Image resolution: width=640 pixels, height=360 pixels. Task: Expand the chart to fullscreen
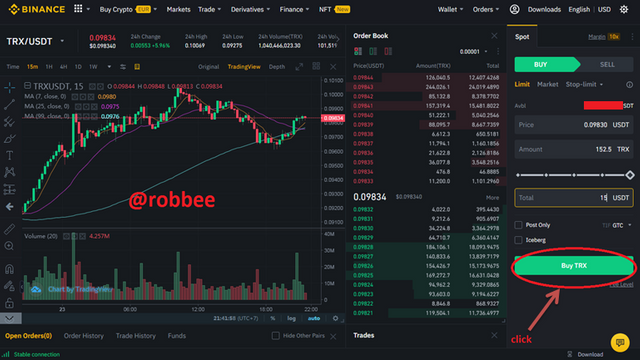pyautogui.click(x=299, y=67)
